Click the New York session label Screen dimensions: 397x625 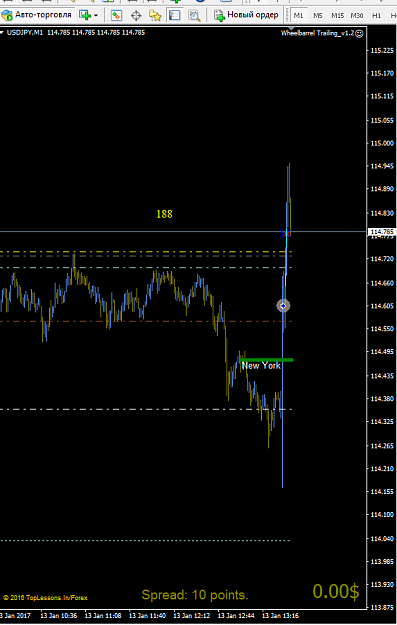261,366
